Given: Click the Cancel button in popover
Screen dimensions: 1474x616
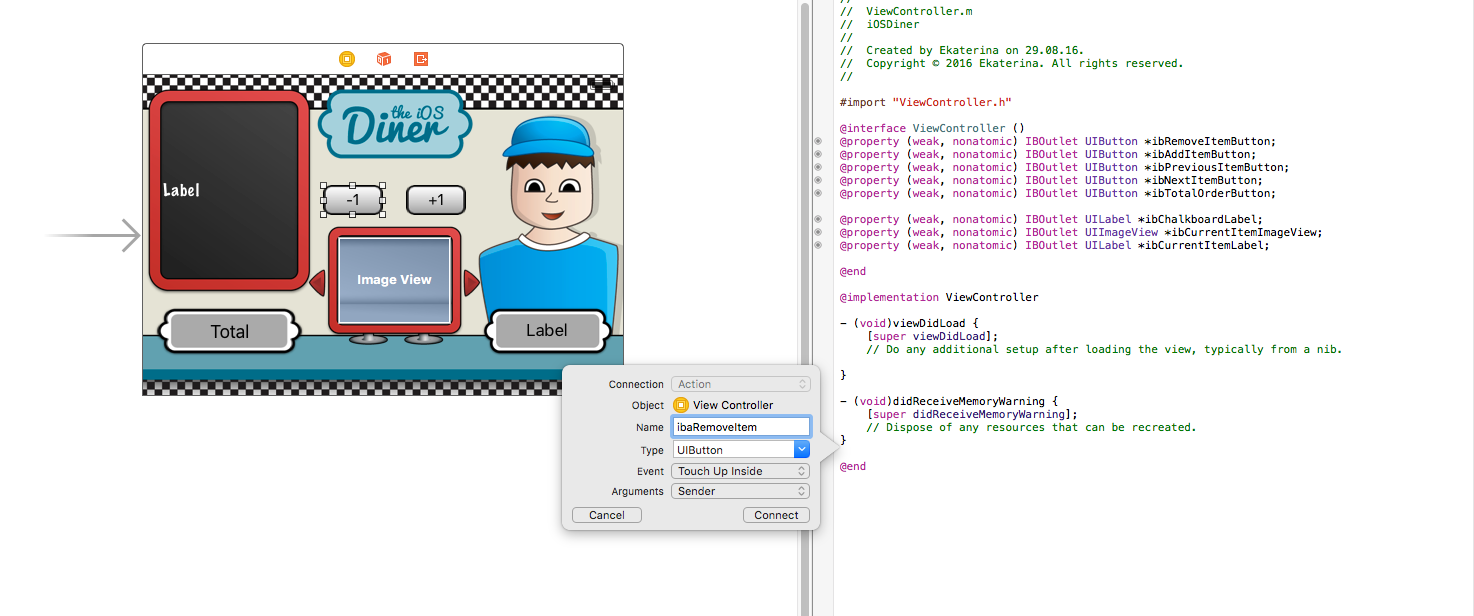Looking at the screenshot, I should click(607, 515).
